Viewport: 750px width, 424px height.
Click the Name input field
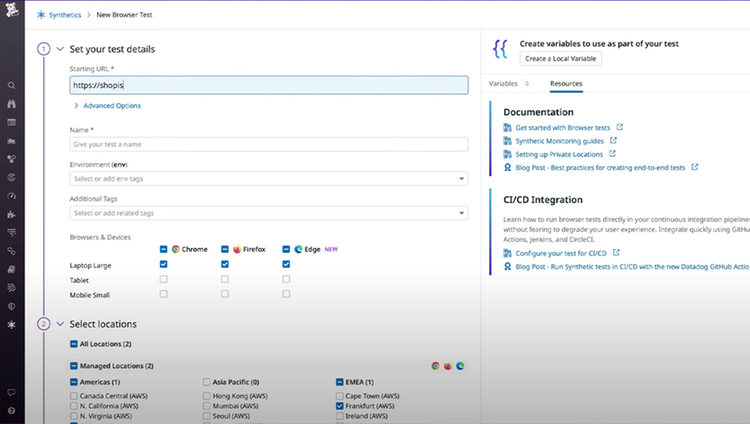tap(269, 144)
